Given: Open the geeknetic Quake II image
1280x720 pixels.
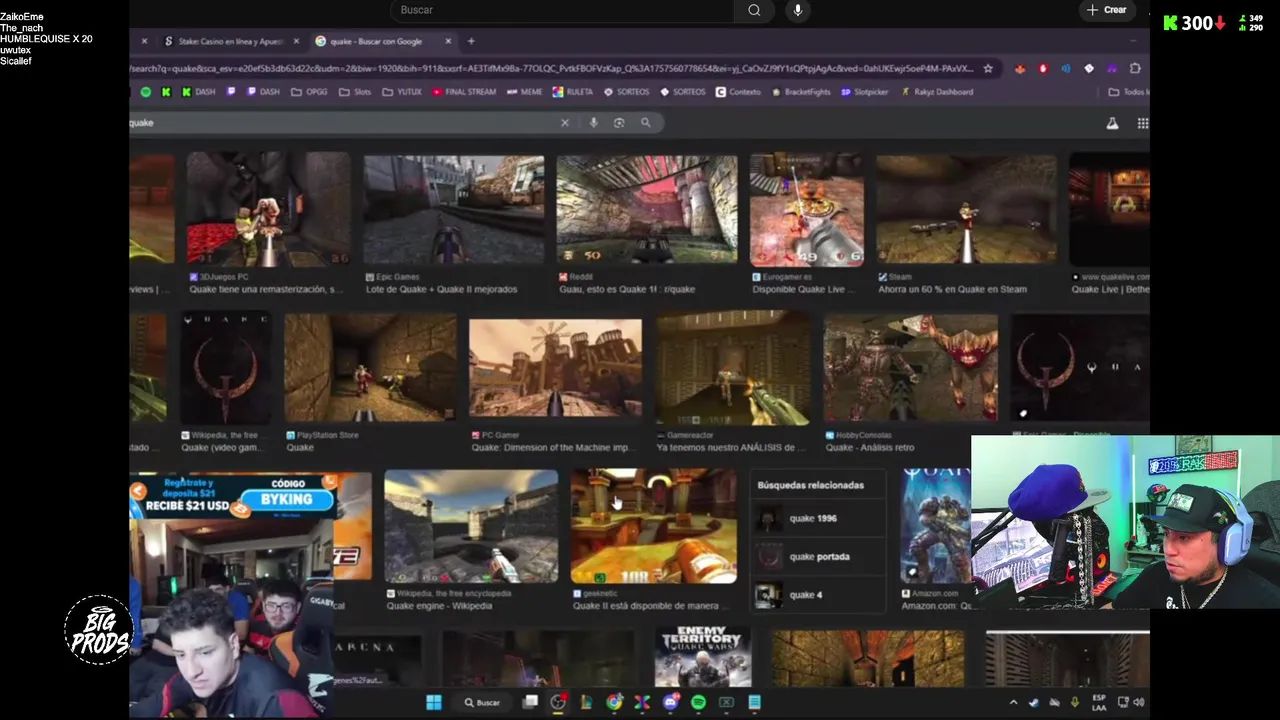Looking at the screenshot, I should tap(653, 526).
